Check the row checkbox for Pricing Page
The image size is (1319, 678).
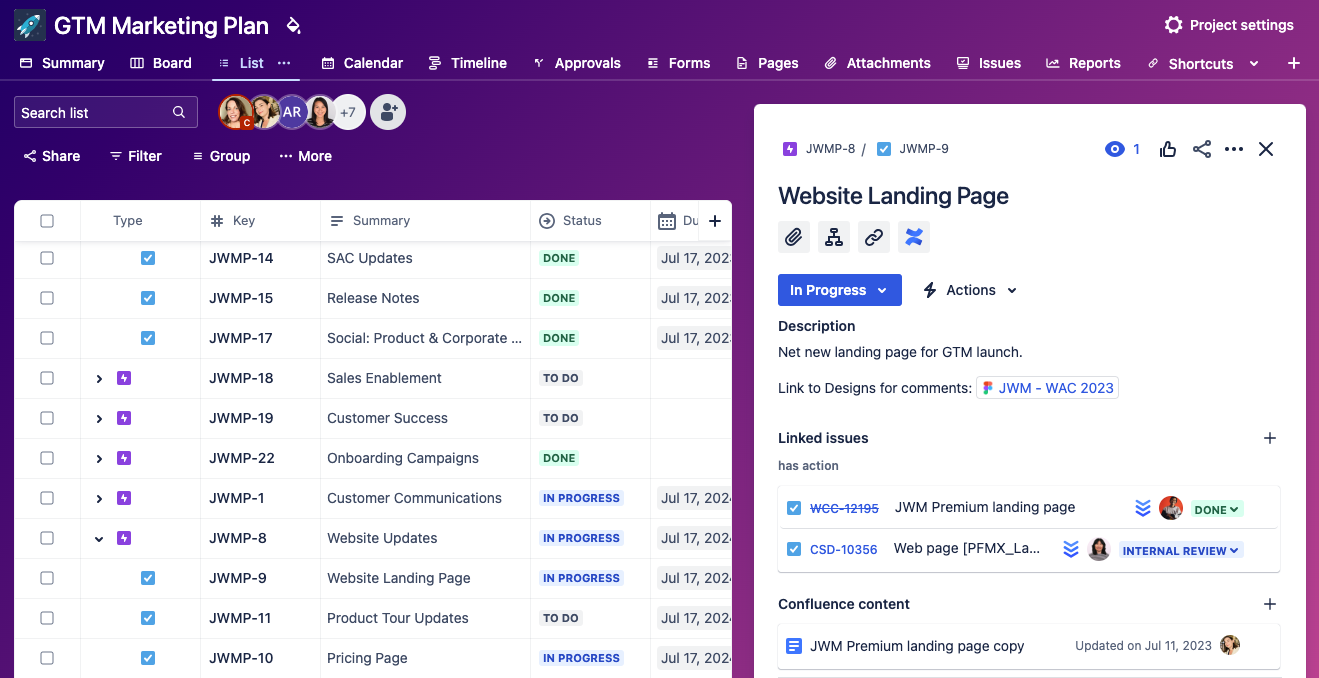47,658
